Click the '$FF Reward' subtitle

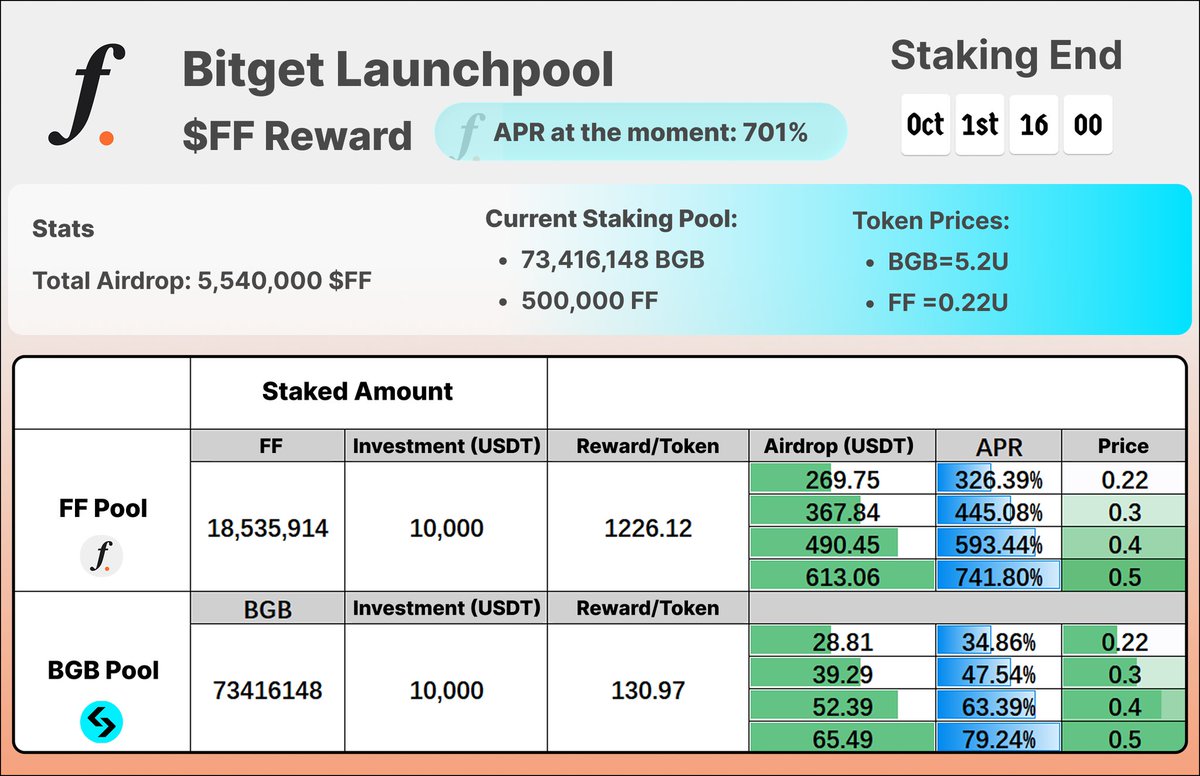point(297,135)
